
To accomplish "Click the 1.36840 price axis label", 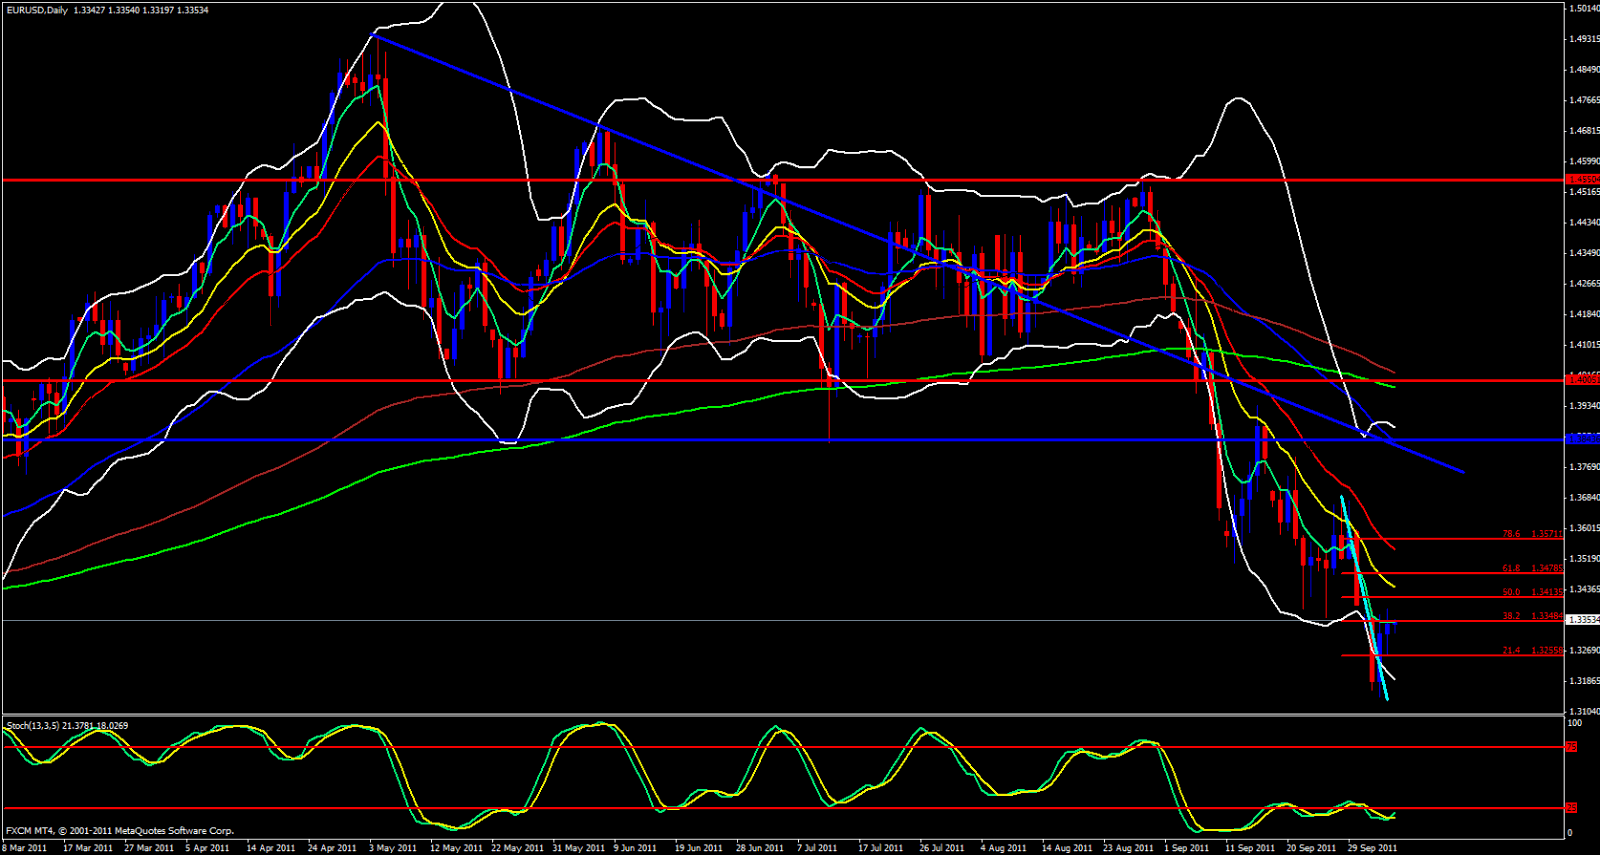I will tap(1584, 498).
